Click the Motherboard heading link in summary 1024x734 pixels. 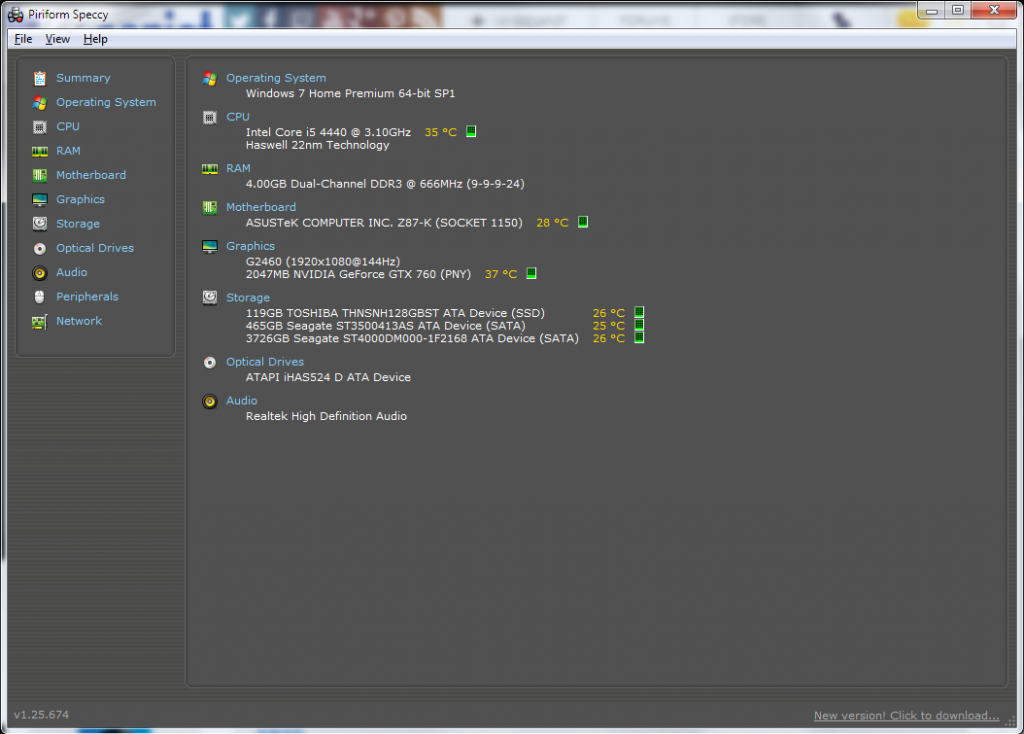coord(261,207)
